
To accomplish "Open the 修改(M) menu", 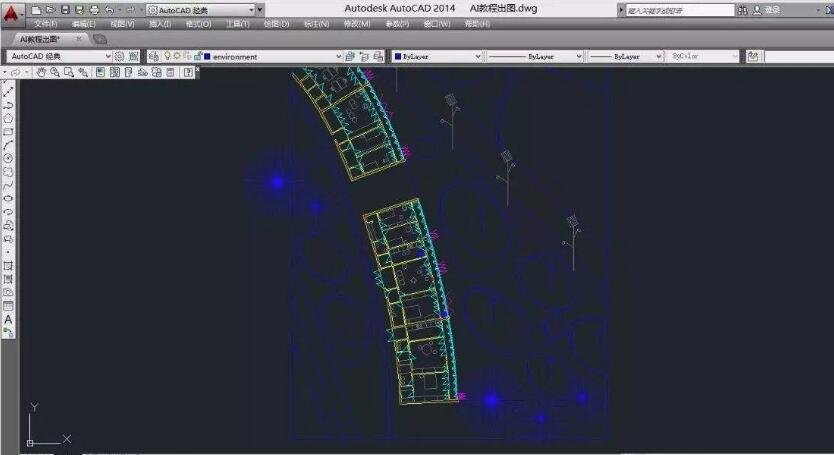I will pos(357,23).
